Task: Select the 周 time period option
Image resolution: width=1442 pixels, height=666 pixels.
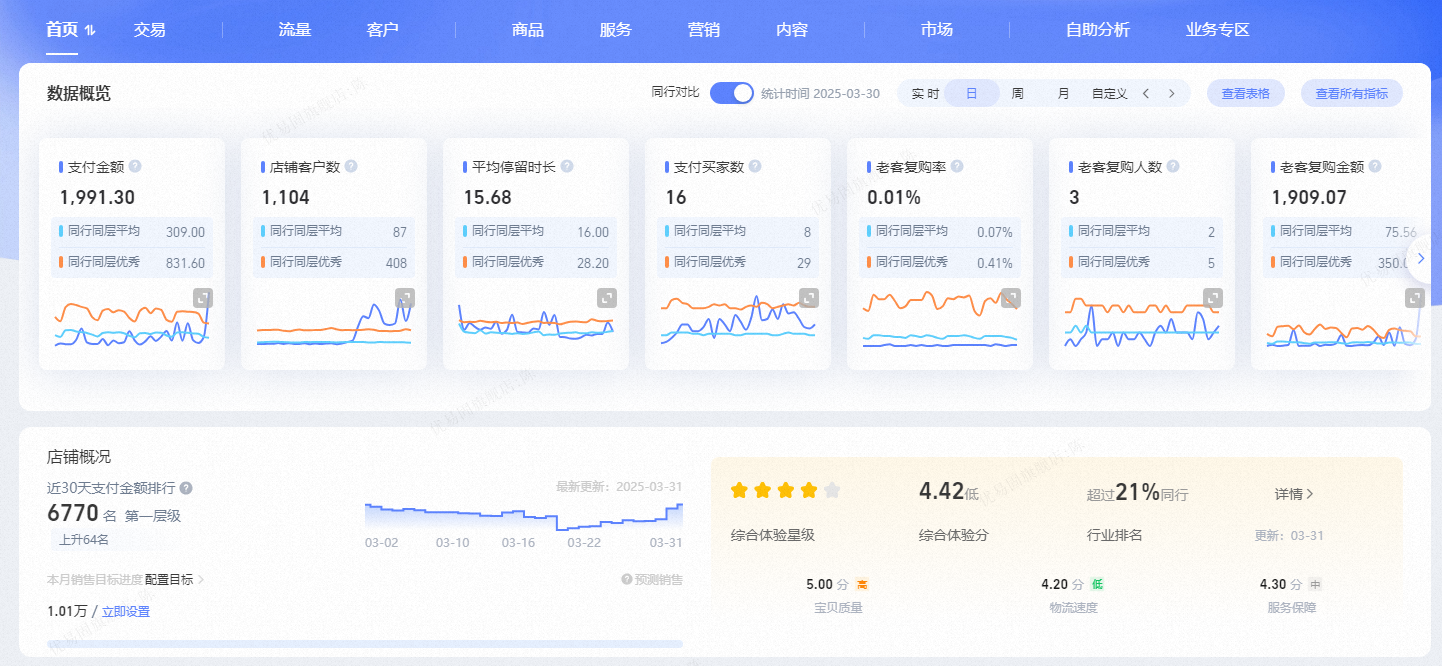Action: (1017, 93)
